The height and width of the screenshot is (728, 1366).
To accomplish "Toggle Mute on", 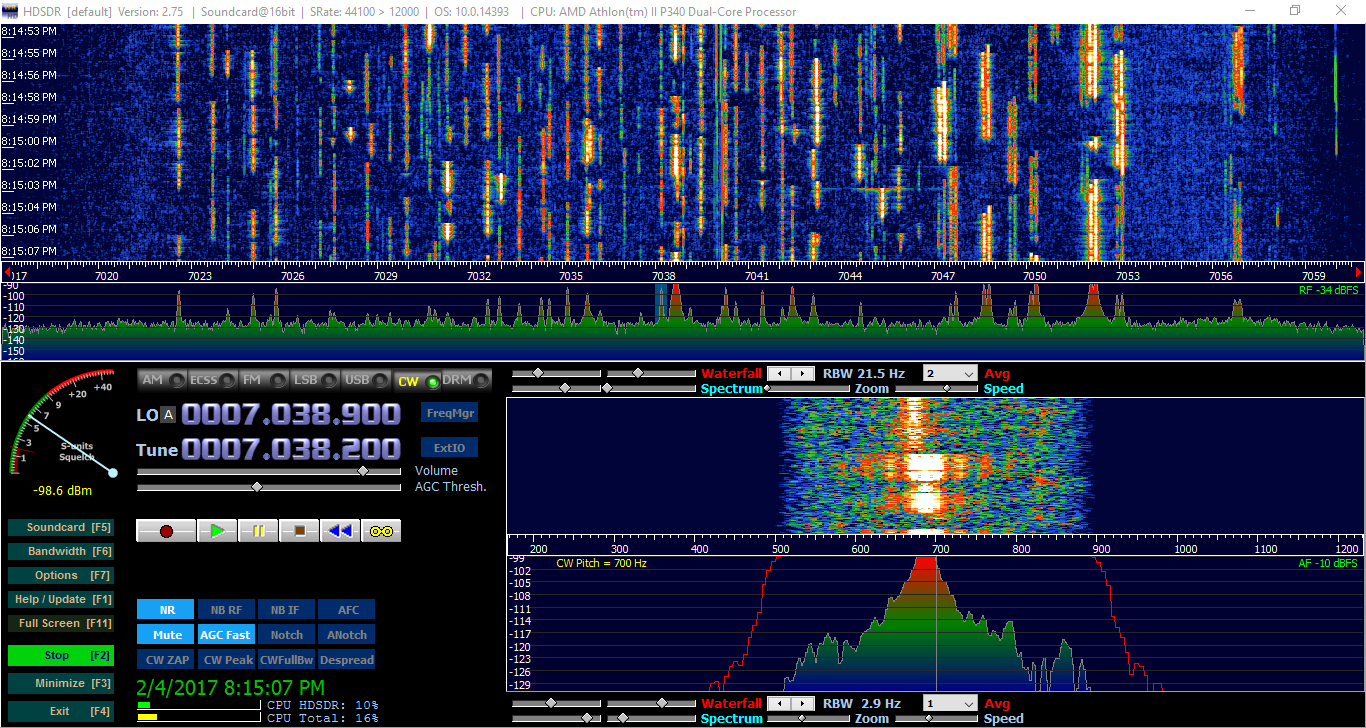I will [165, 634].
